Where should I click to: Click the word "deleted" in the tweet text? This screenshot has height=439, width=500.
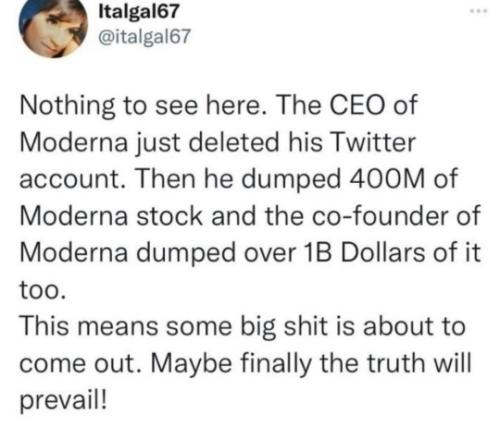(x=233, y=142)
